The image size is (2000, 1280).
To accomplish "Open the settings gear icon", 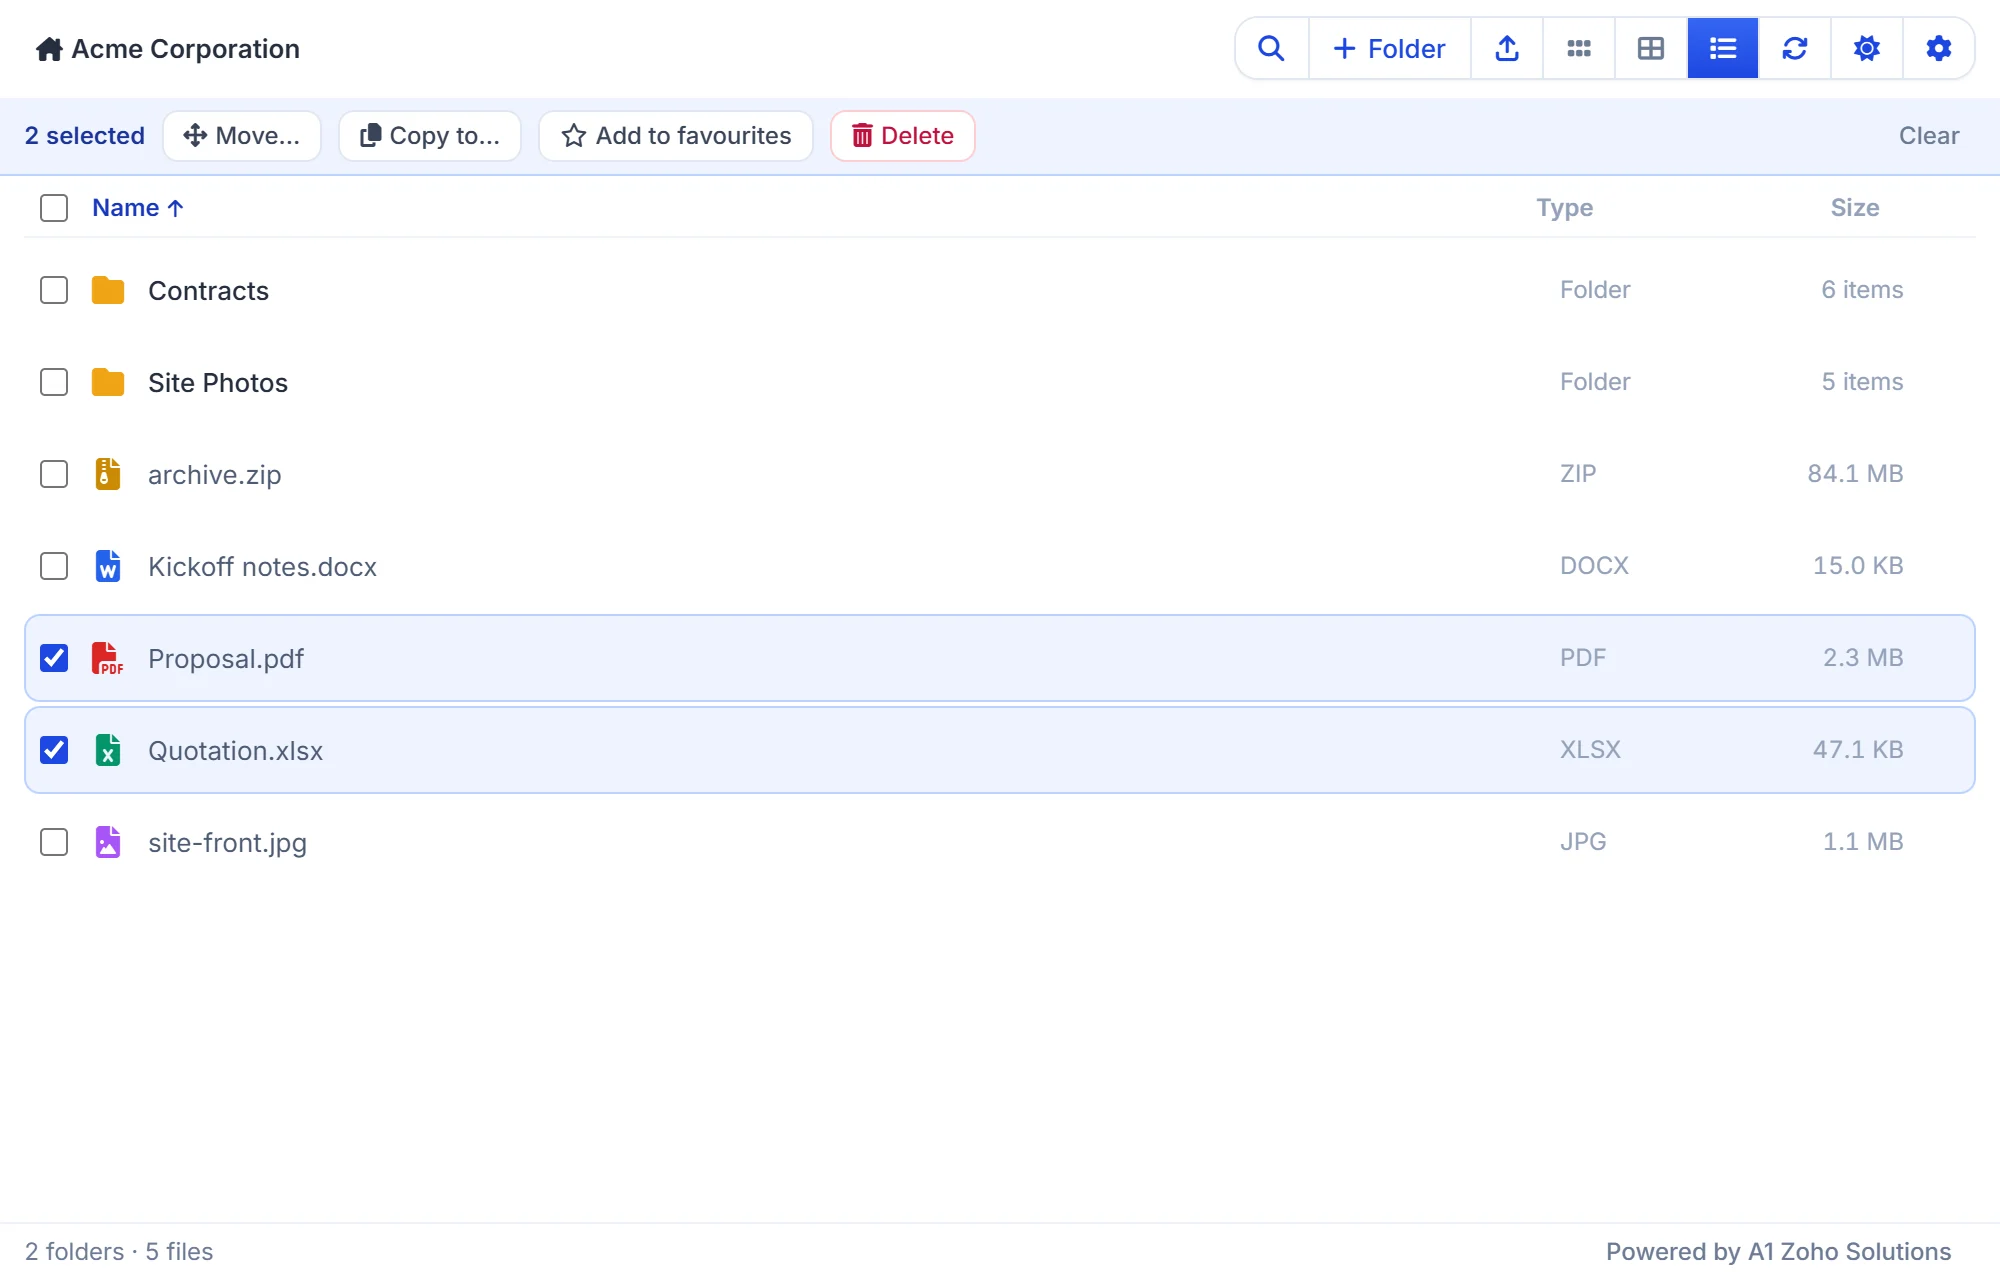I will (x=1939, y=48).
